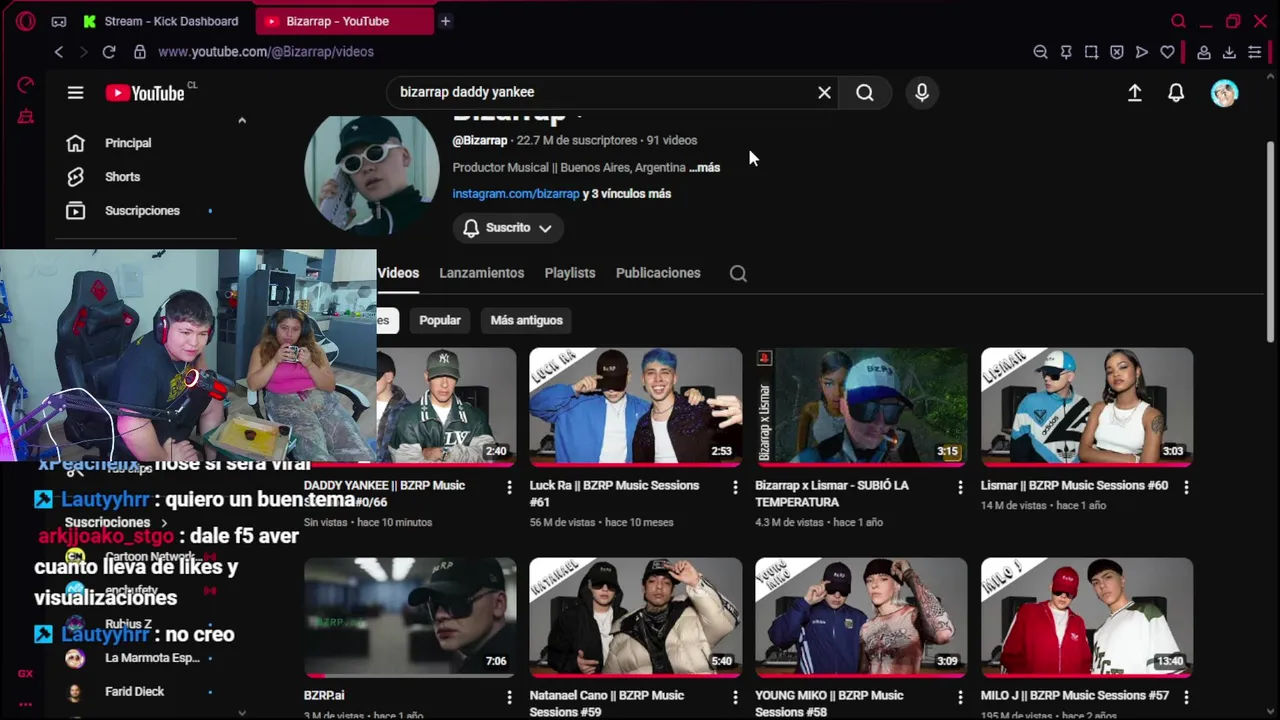Open the Publicaciones channel tab

(658, 273)
